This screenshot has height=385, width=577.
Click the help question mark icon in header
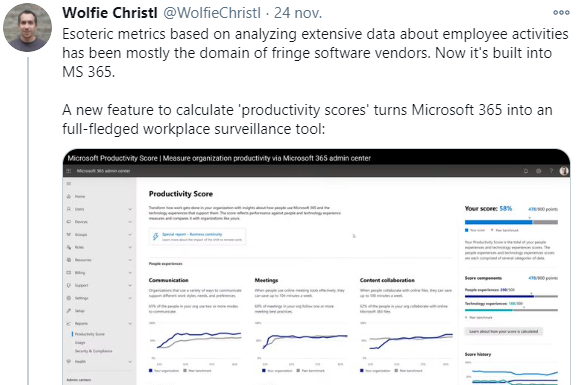coord(551,171)
